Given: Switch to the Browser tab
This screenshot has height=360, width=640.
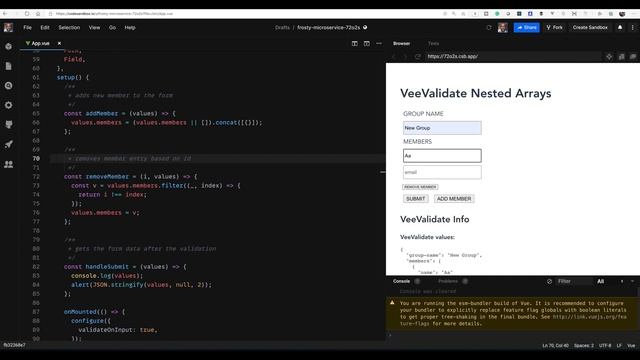Looking at the screenshot, I should (402, 43).
